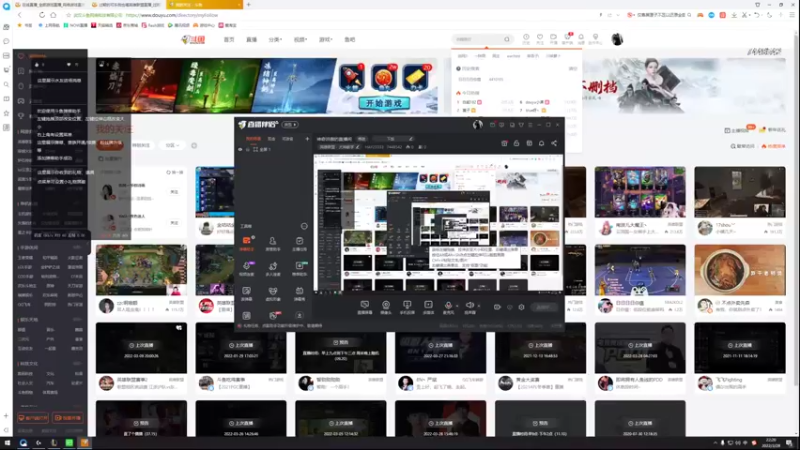Viewport: 800px width, 450px height.
Task: Click the lock icon in streaming tool toolbar
Action: point(516,143)
